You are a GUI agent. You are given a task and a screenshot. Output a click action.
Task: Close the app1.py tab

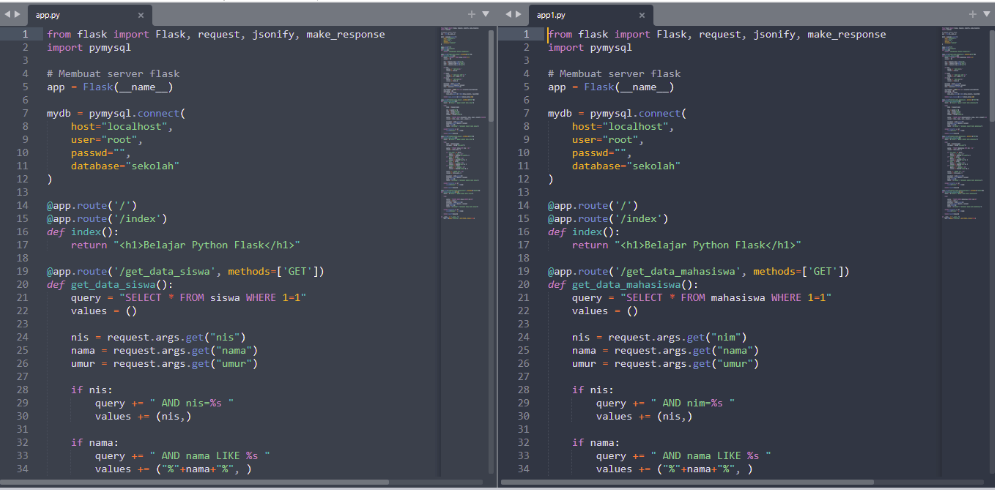click(642, 15)
